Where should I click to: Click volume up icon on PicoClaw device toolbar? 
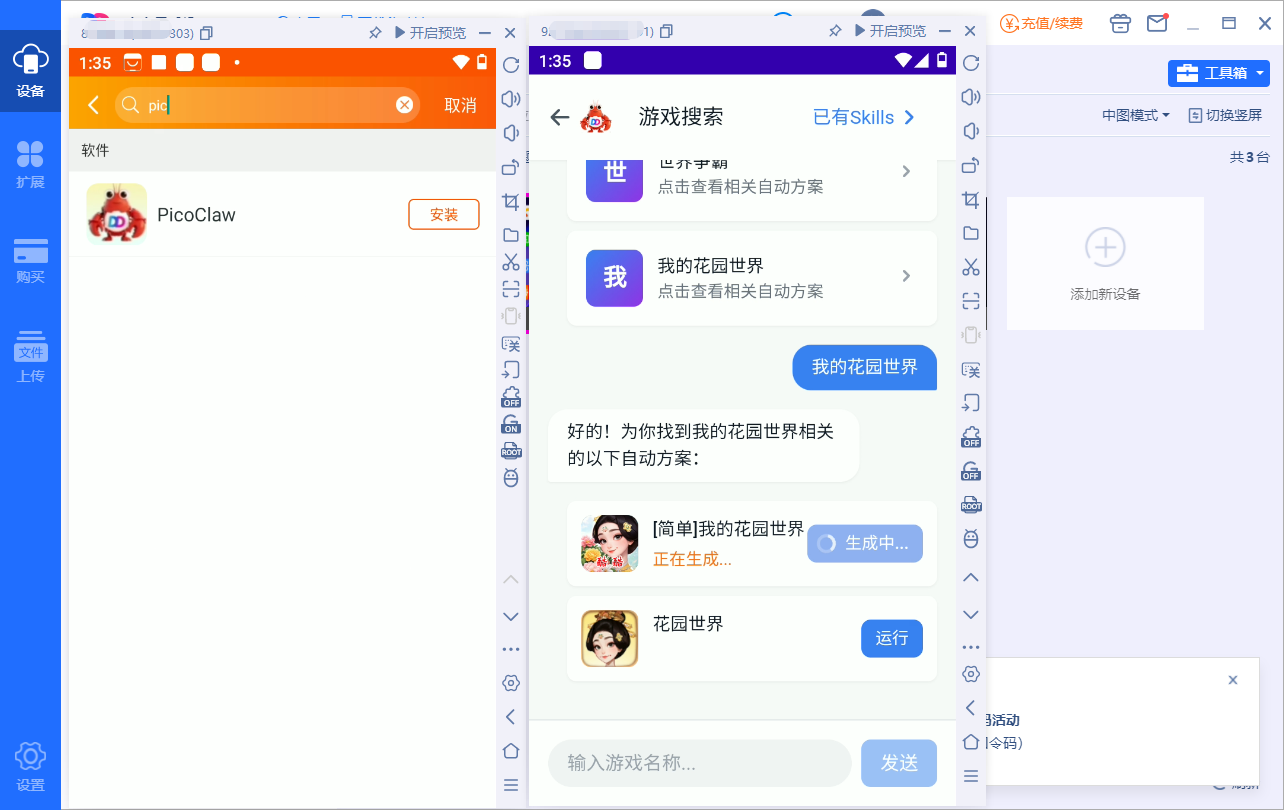(511, 99)
